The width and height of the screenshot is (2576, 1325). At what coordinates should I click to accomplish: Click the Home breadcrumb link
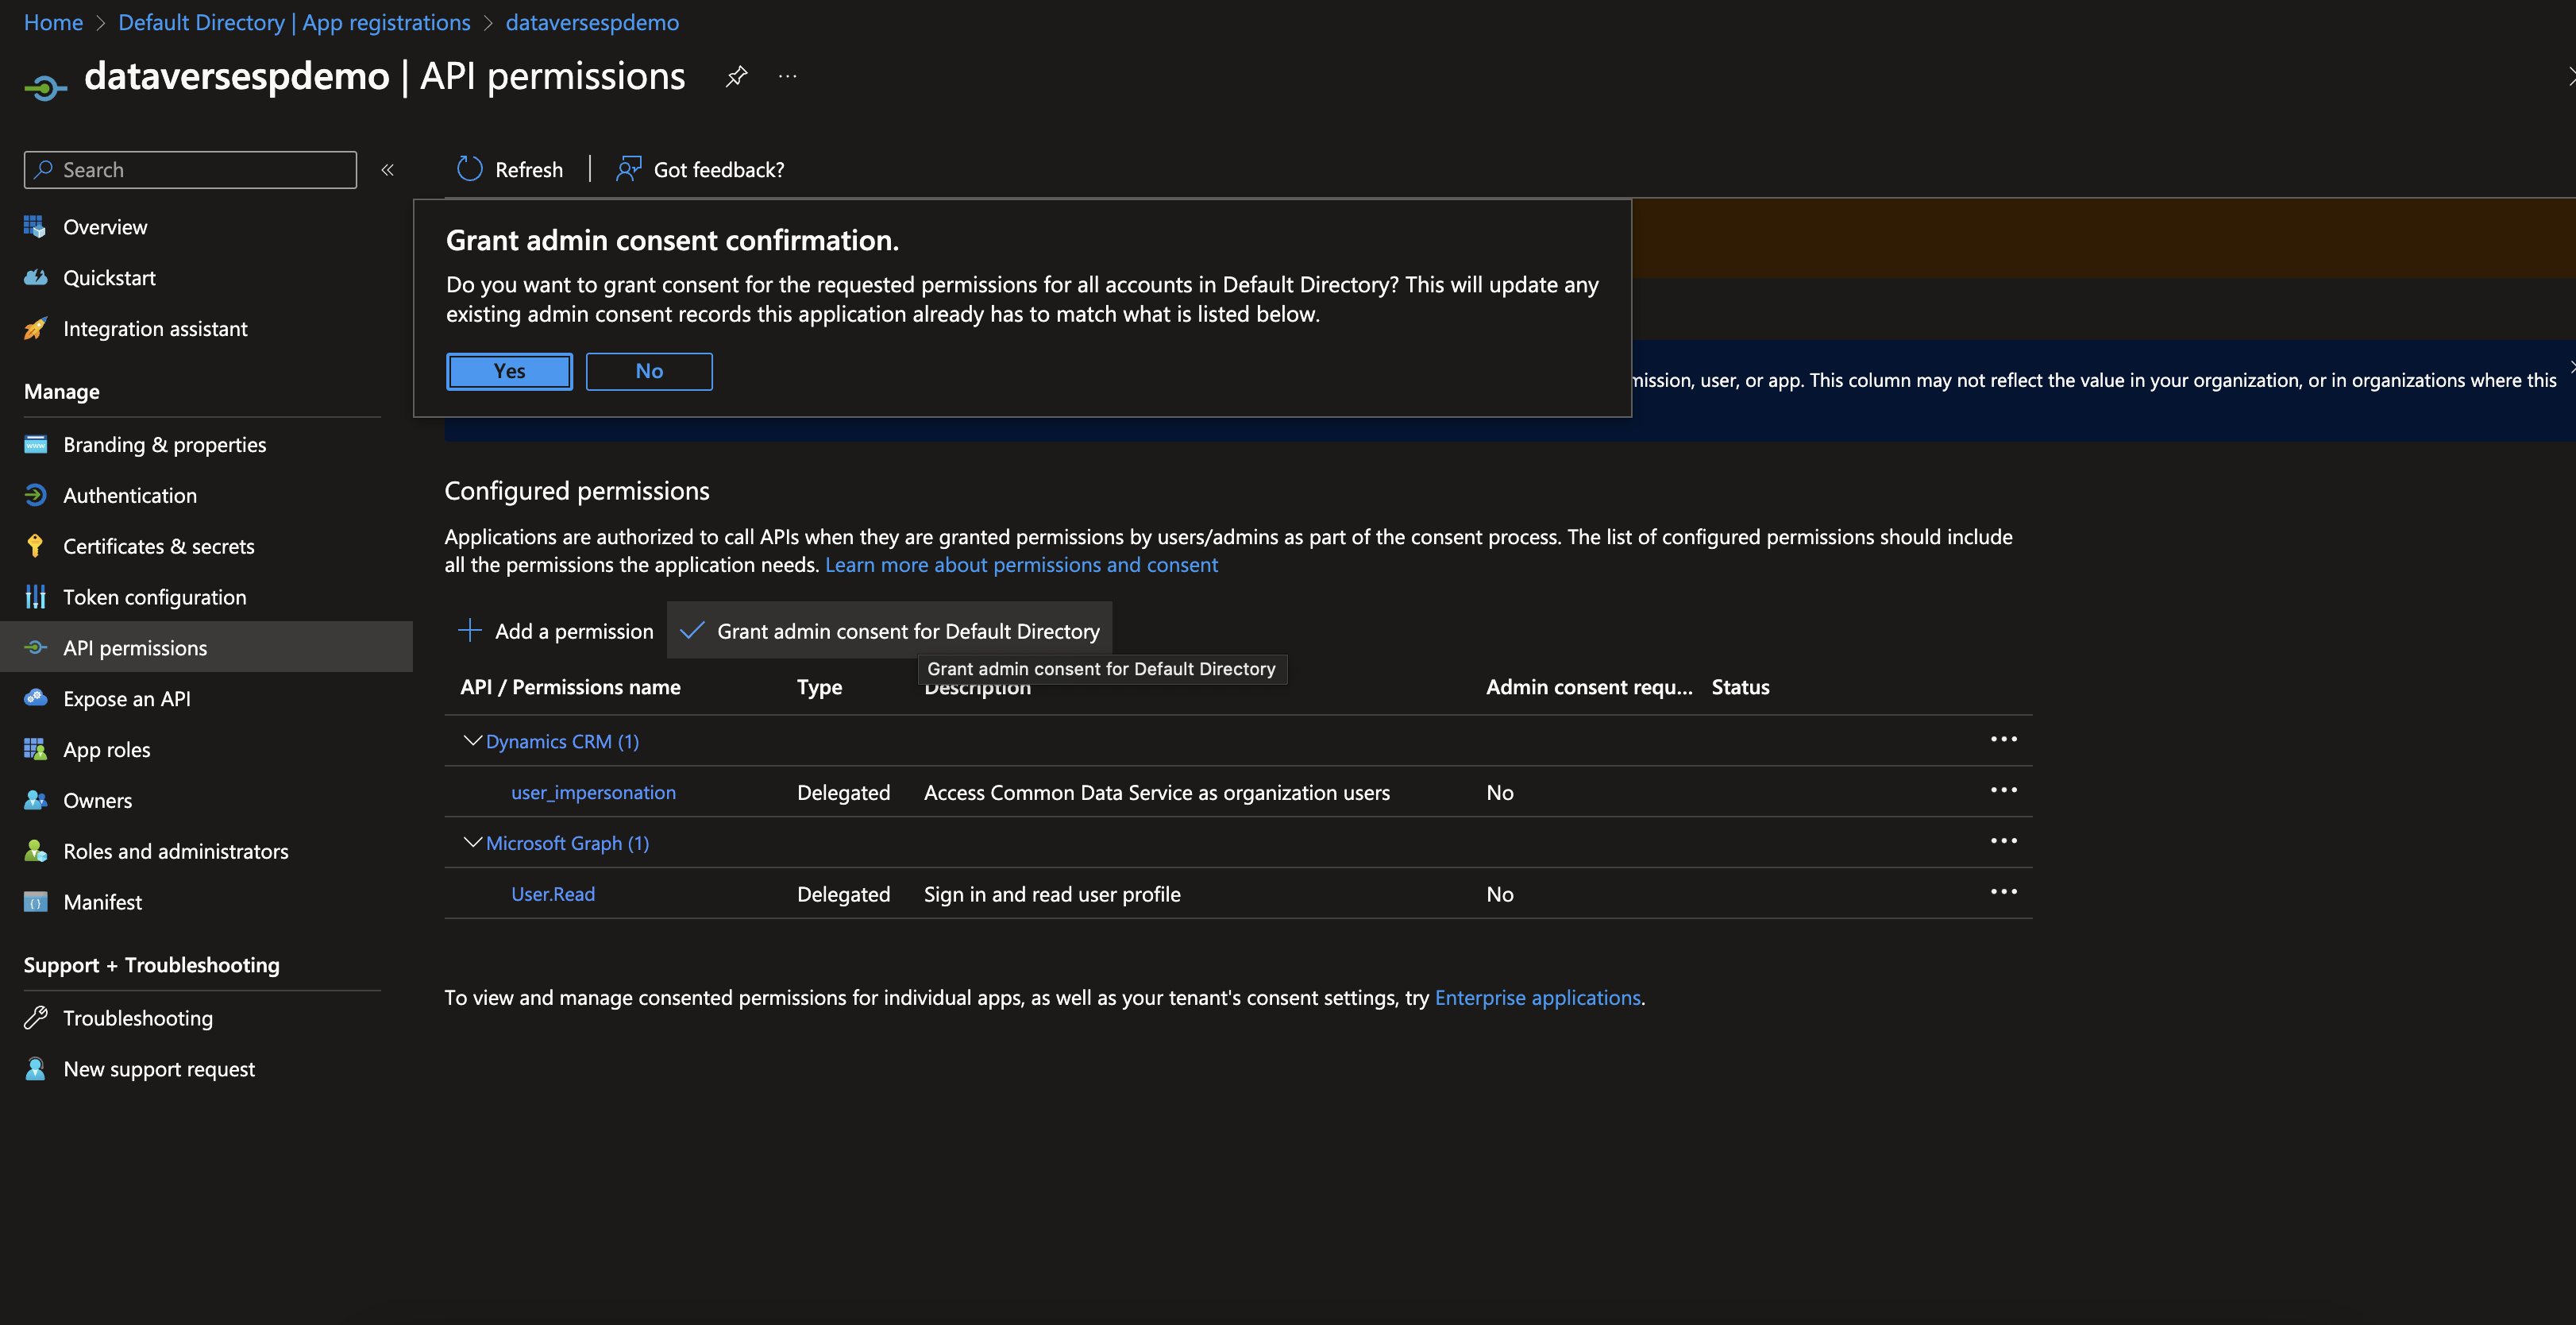(53, 22)
